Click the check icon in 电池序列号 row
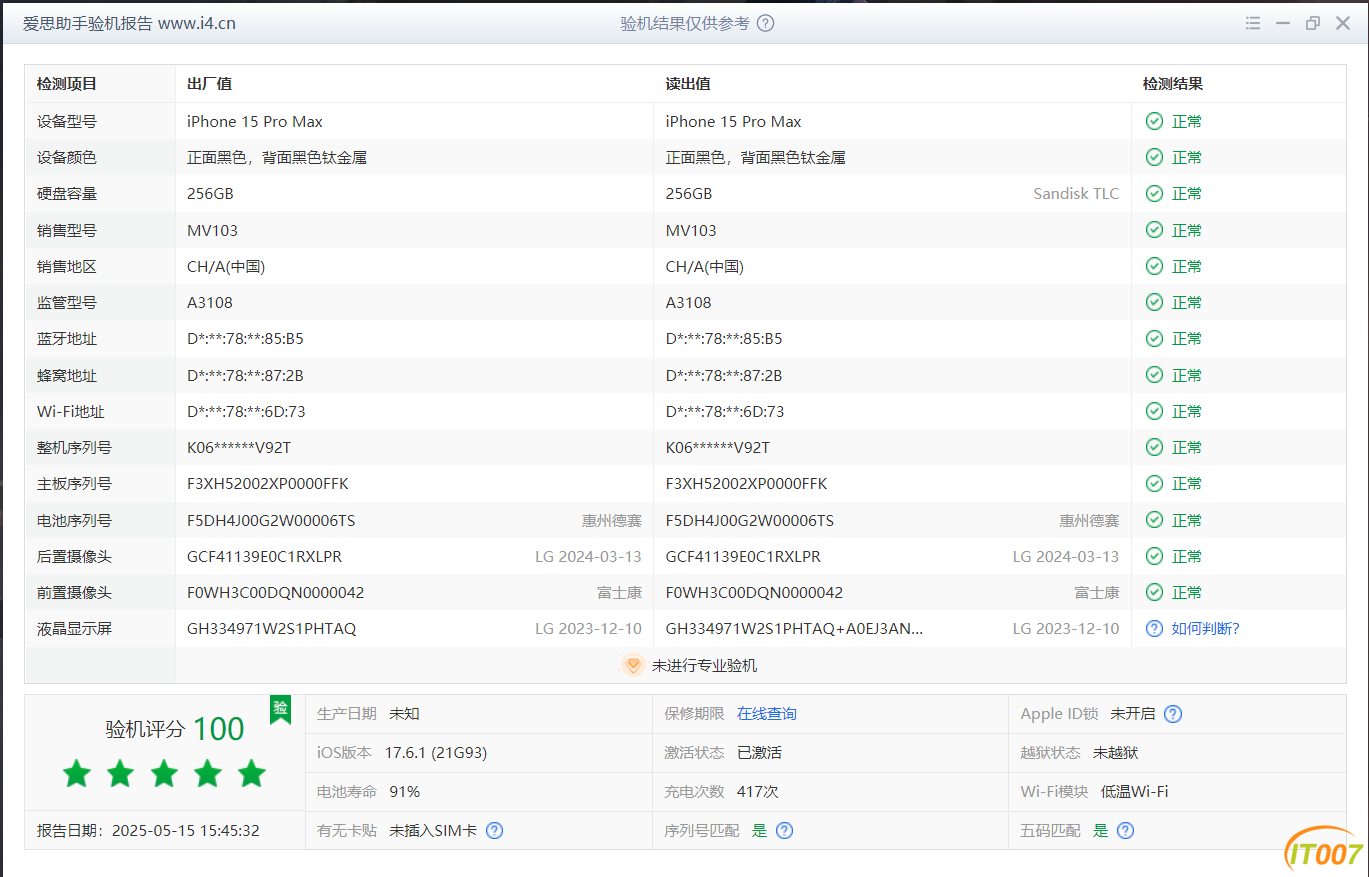This screenshot has height=877, width=1369. (x=1154, y=521)
